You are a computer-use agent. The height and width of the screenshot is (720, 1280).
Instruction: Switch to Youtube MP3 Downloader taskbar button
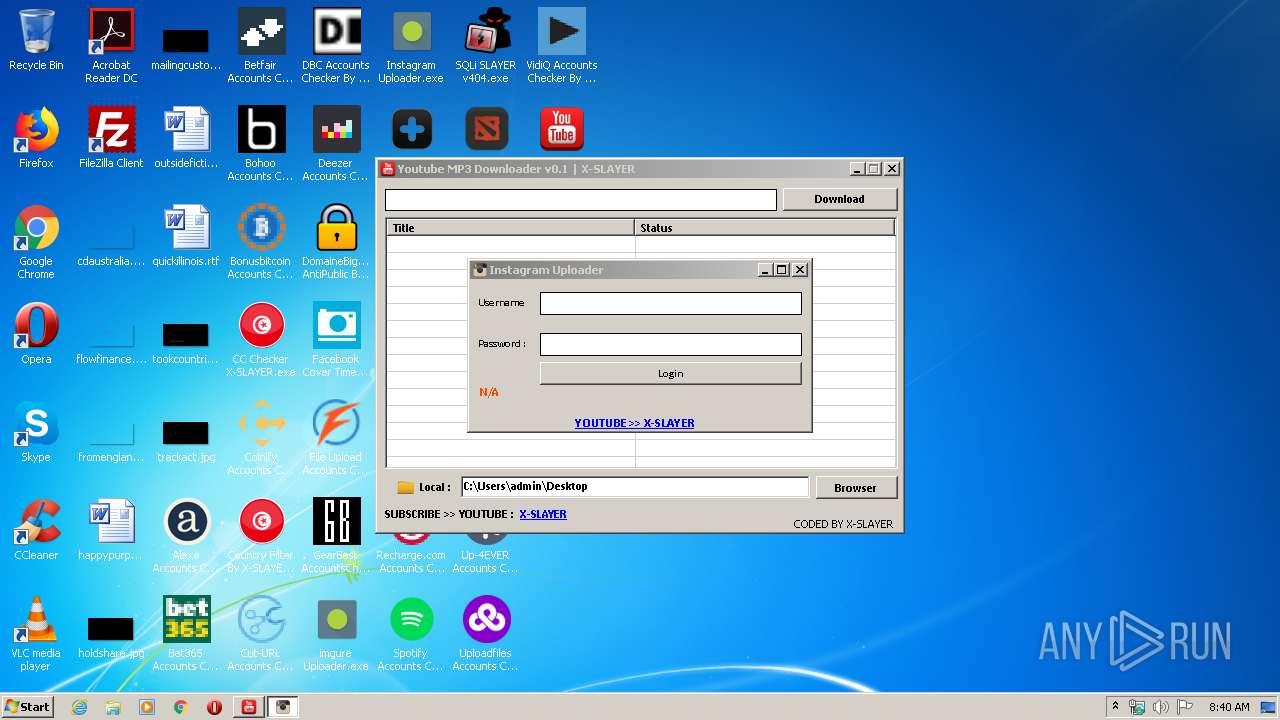[249, 707]
